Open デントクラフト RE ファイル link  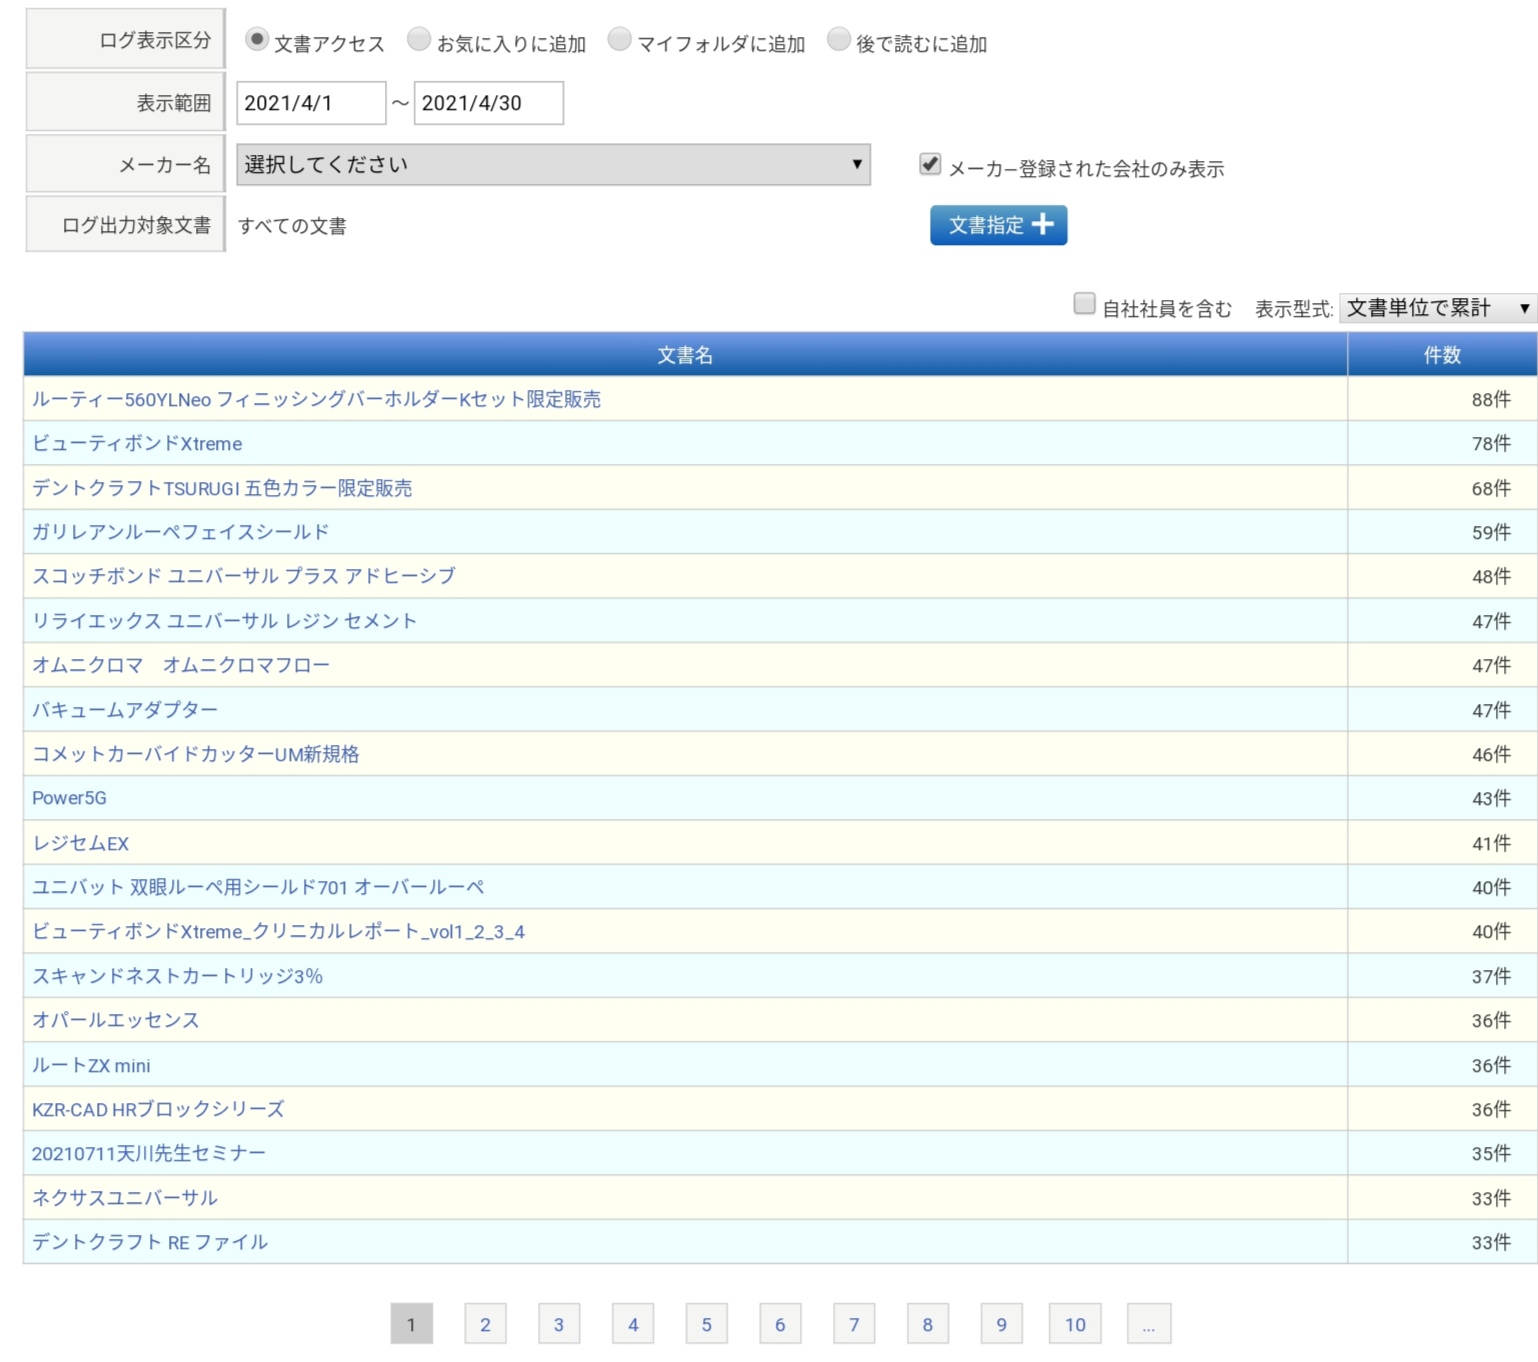[x=150, y=1242]
